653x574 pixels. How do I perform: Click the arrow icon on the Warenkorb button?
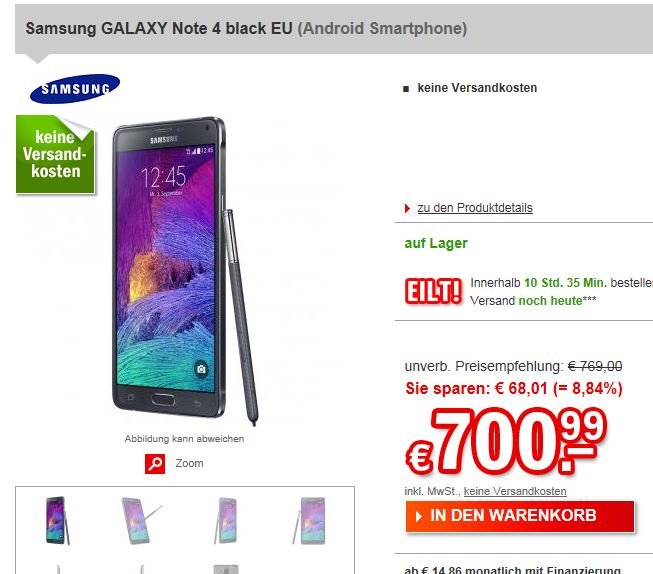coord(419,516)
